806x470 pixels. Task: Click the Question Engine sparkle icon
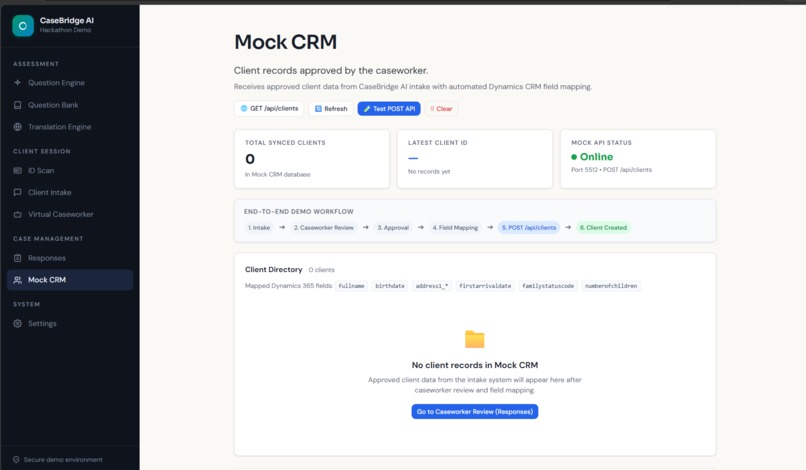pyautogui.click(x=17, y=83)
